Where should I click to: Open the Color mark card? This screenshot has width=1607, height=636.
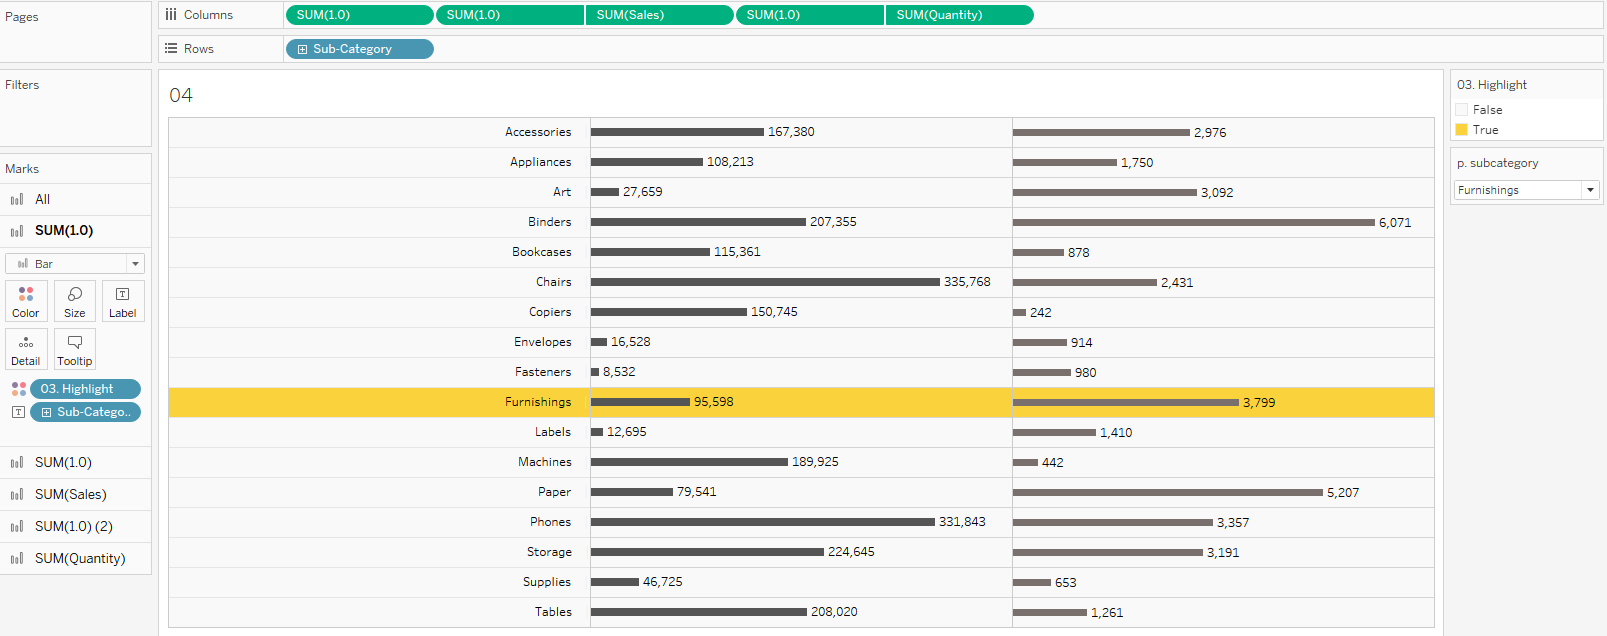[26, 301]
